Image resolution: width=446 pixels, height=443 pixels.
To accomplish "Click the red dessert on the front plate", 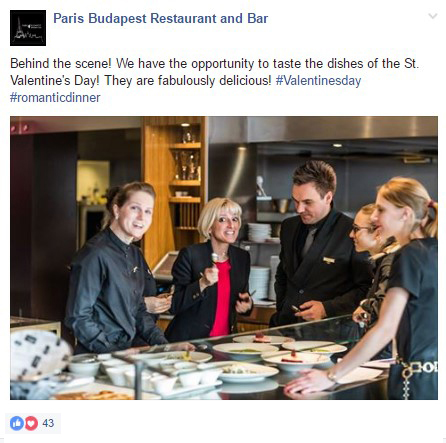I will (x=293, y=357).
